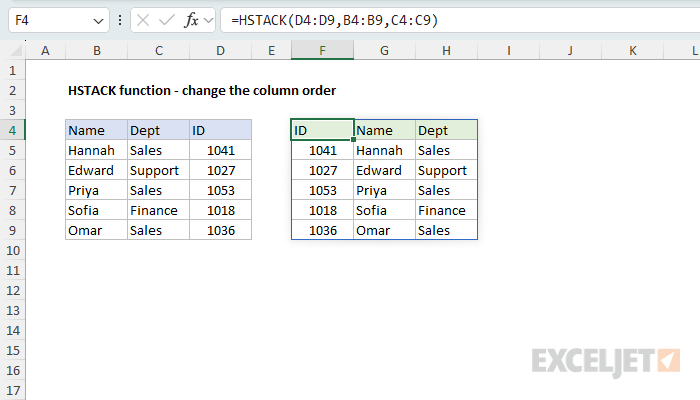The height and width of the screenshot is (400, 700).
Task: Expand the fx dropdown arrow
Action: coord(208,20)
